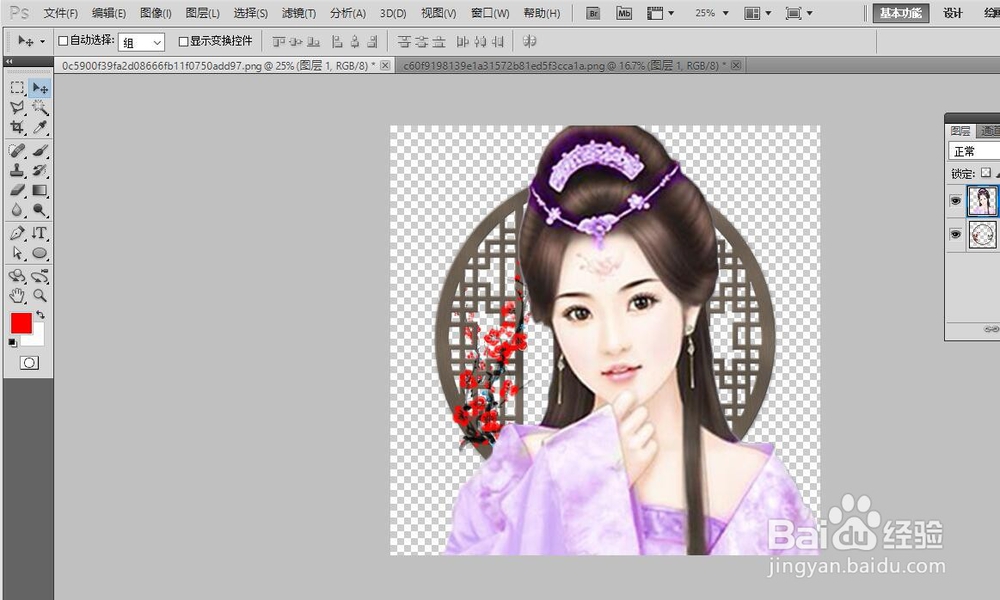1000x600 pixels.
Task: Select the Move tool in toolbox
Action: coord(40,87)
